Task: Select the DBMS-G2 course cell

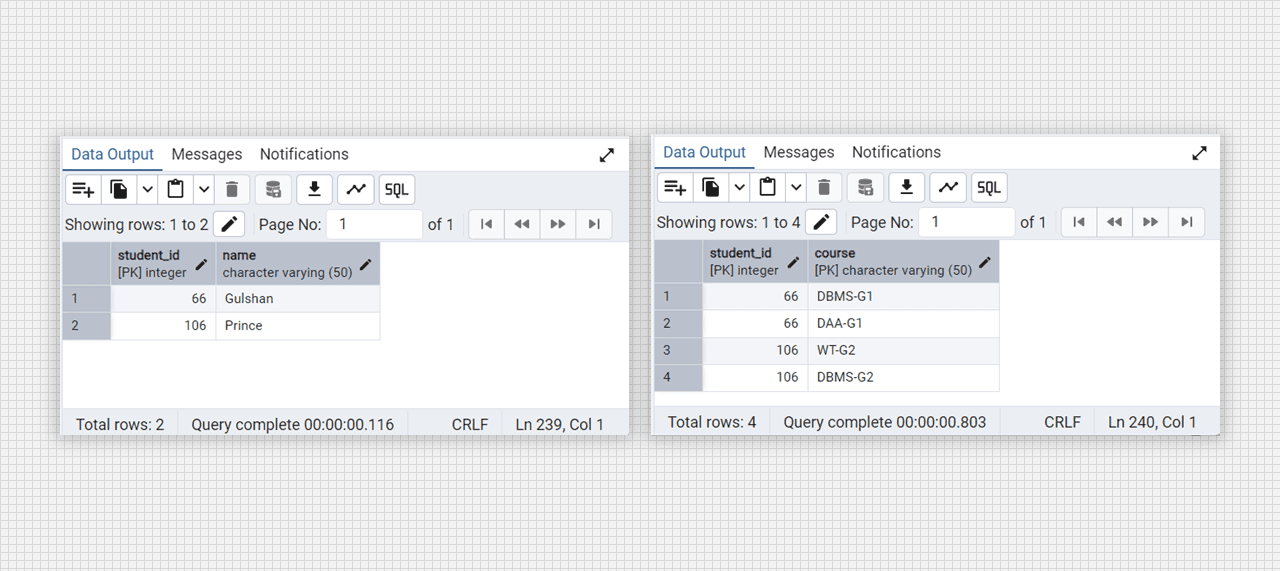Action: (x=903, y=377)
